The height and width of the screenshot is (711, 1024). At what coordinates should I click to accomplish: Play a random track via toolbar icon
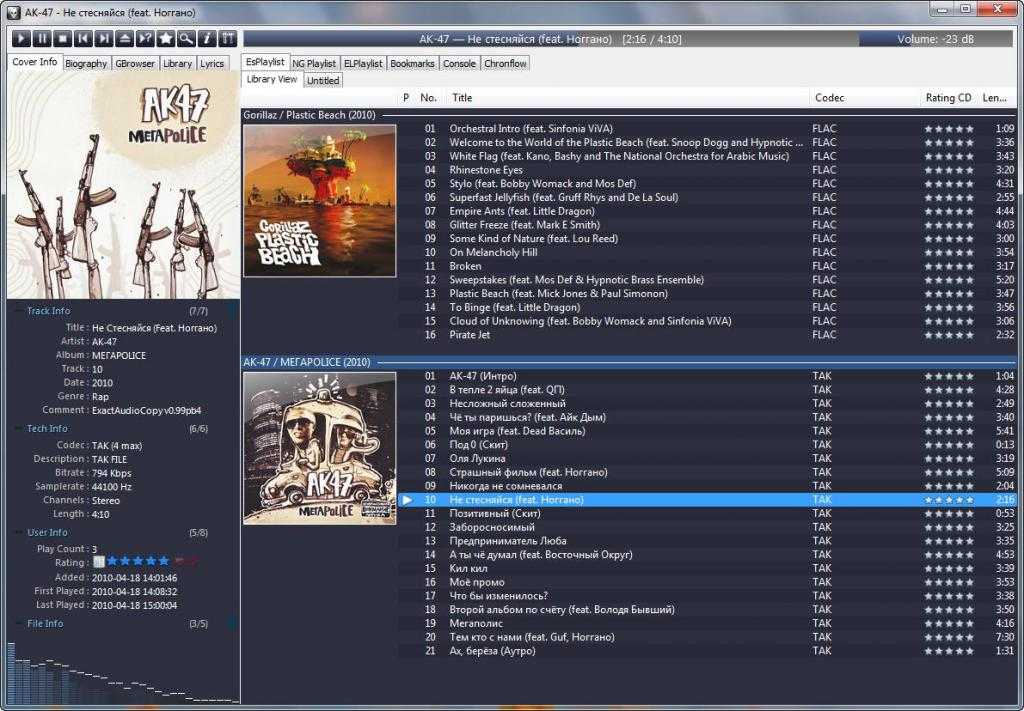[145, 38]
